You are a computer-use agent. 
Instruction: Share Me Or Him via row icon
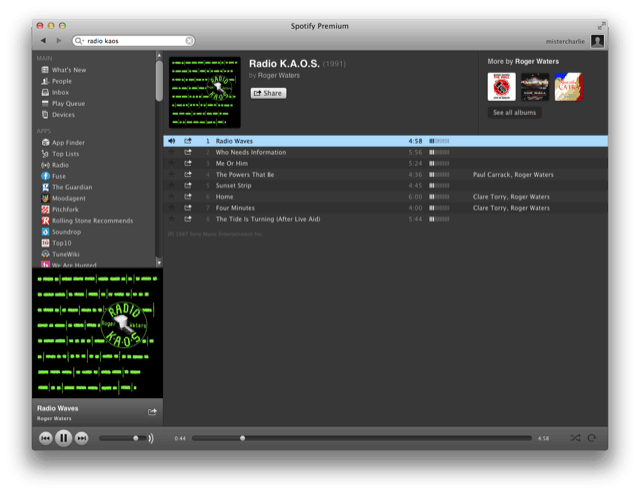coord(188,163)
